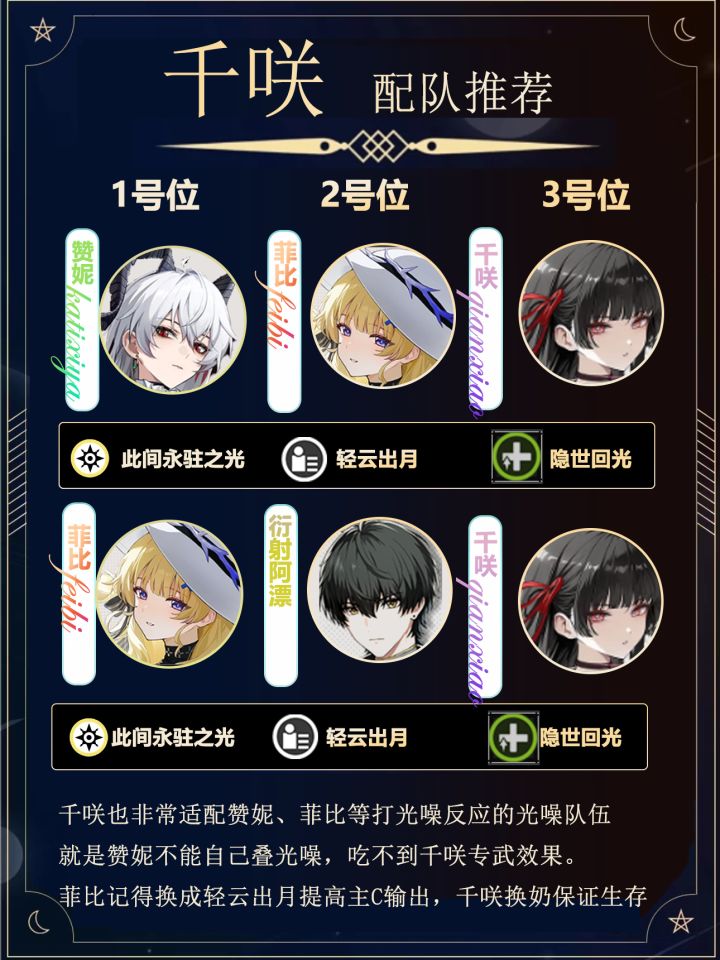Click the sun icon beside first-team 此间永驻之光
720x960 pixels.
coord(89,458)
